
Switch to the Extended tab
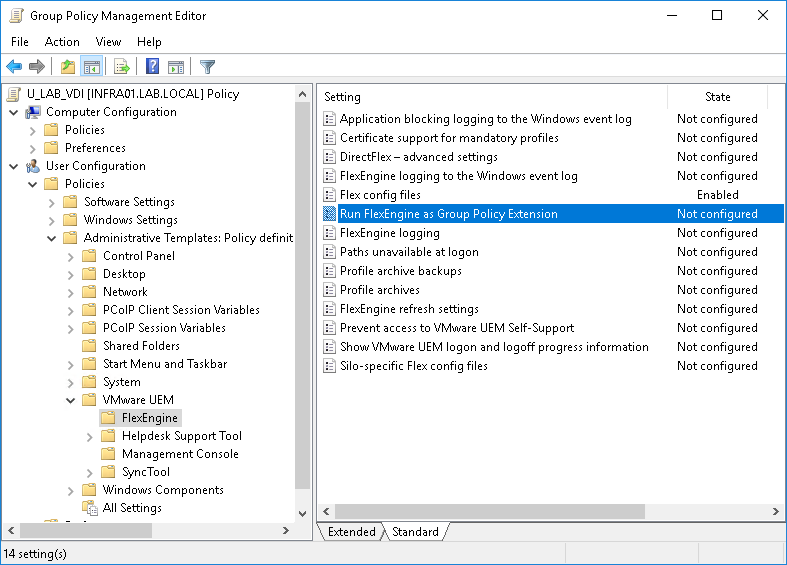point(351,532)
